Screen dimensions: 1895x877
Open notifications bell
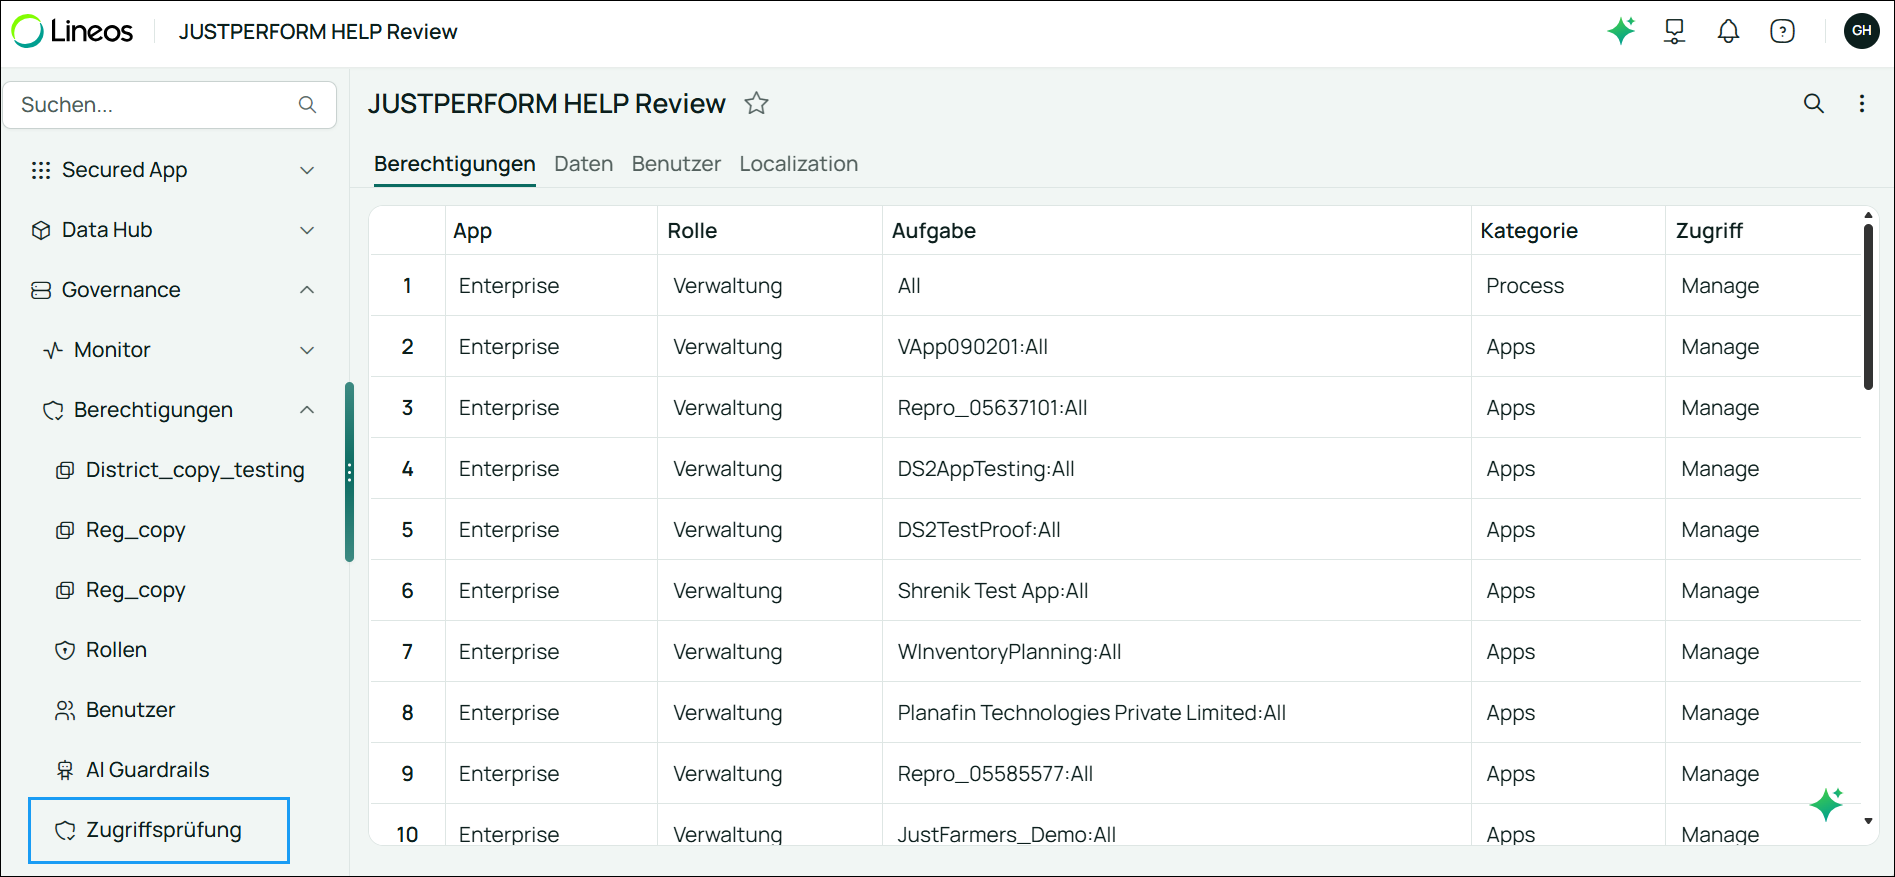(x=1728, y=31)
